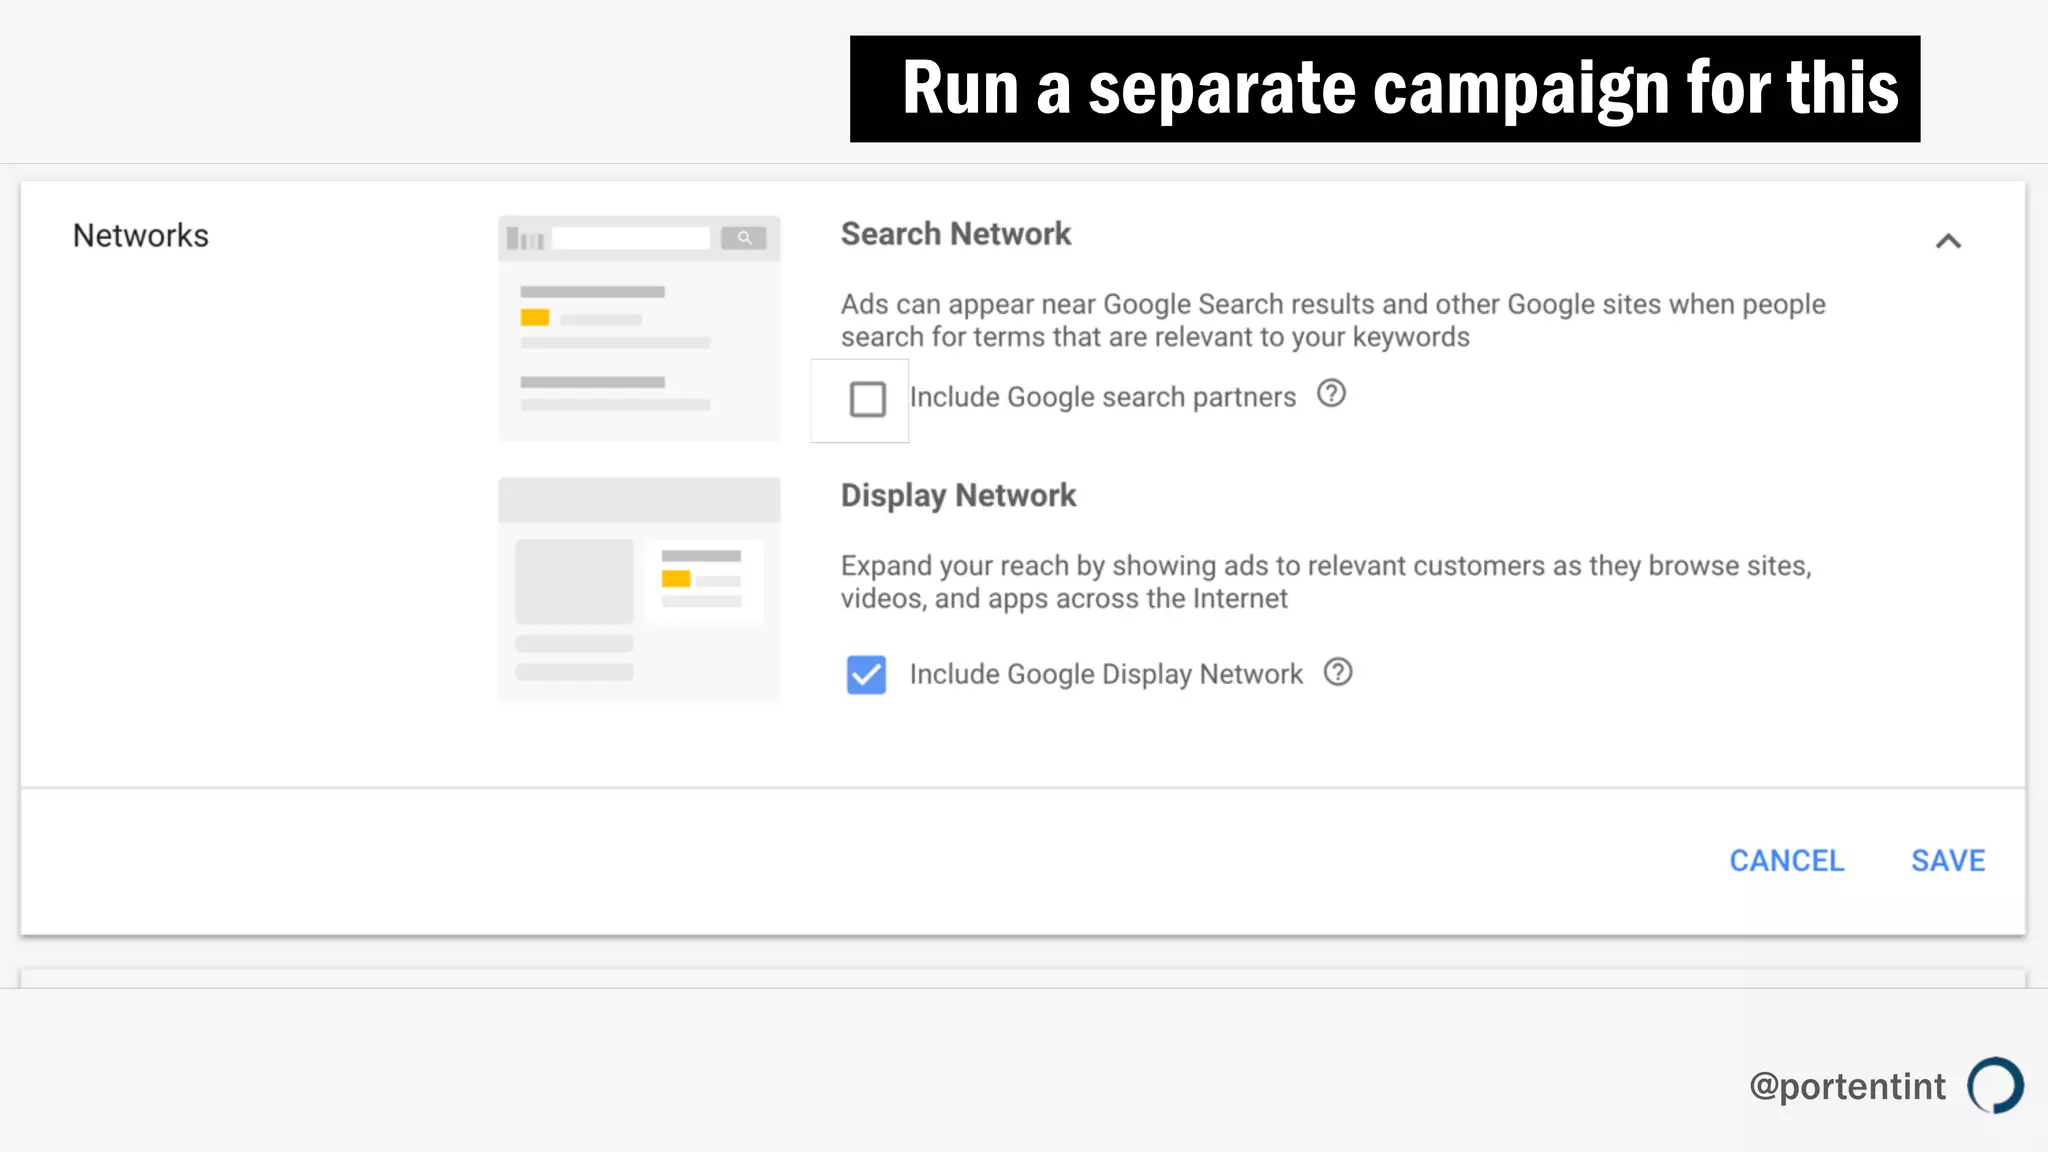Click the Display Network illustration thumbnail
Screen dimensions: 2048x1152
click(639, 590)
